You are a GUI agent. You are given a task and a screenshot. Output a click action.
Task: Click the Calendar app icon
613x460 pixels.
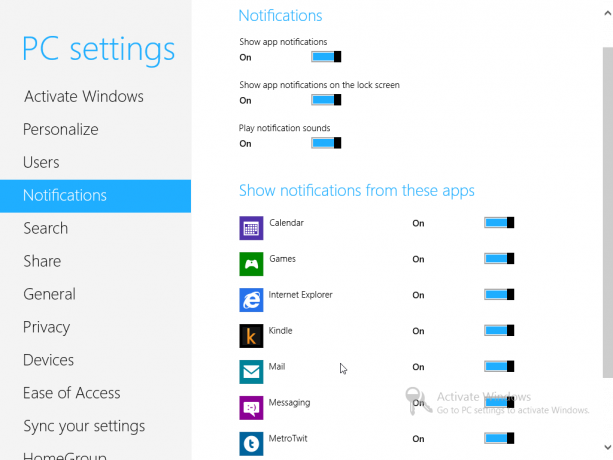[251, 228]
